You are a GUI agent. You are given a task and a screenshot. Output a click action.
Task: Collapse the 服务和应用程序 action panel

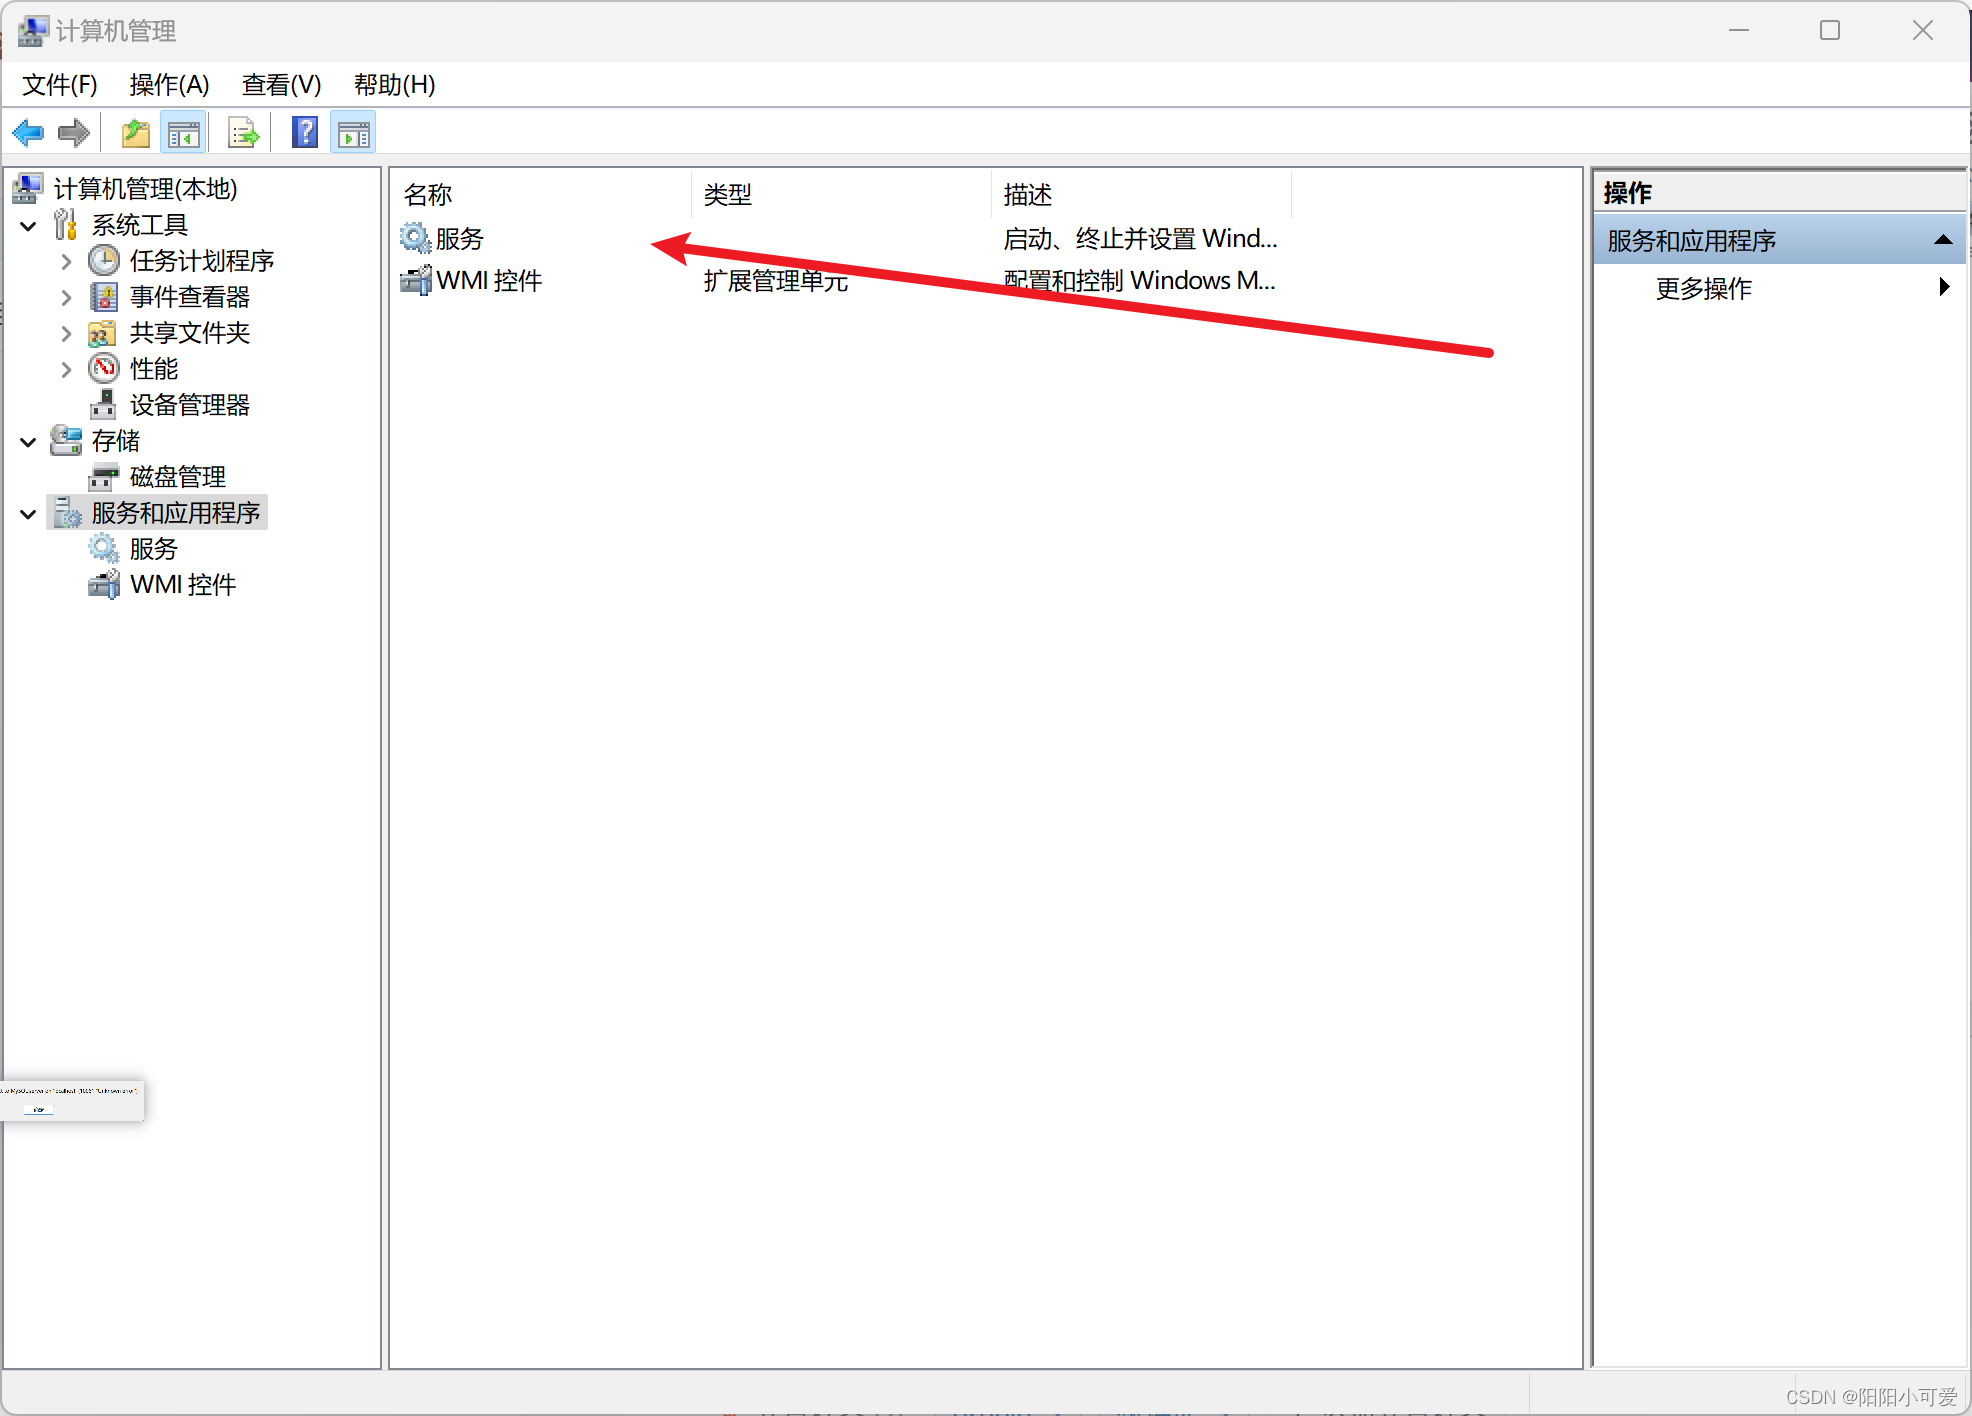1943,239
